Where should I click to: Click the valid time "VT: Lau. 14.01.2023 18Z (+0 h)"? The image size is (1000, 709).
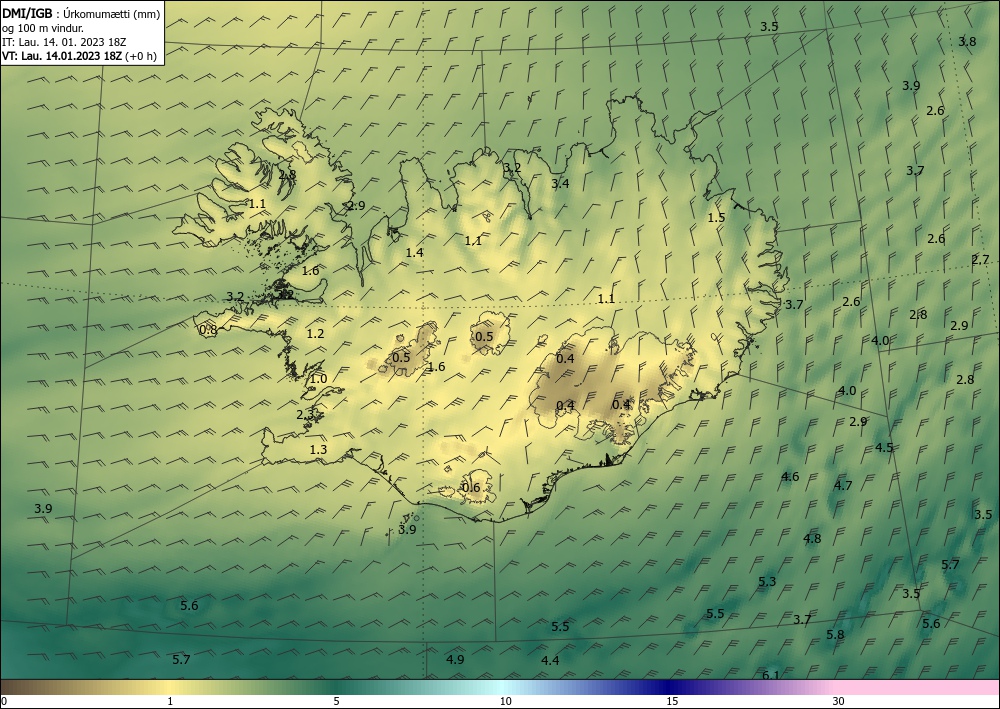pyautogui.click(x=79, y=56)
